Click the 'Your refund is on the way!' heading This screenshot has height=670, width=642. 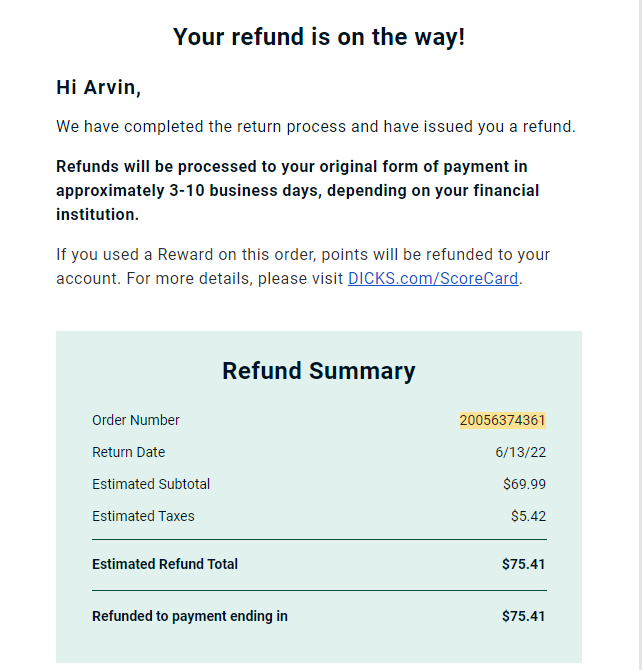tap(319, 37)
